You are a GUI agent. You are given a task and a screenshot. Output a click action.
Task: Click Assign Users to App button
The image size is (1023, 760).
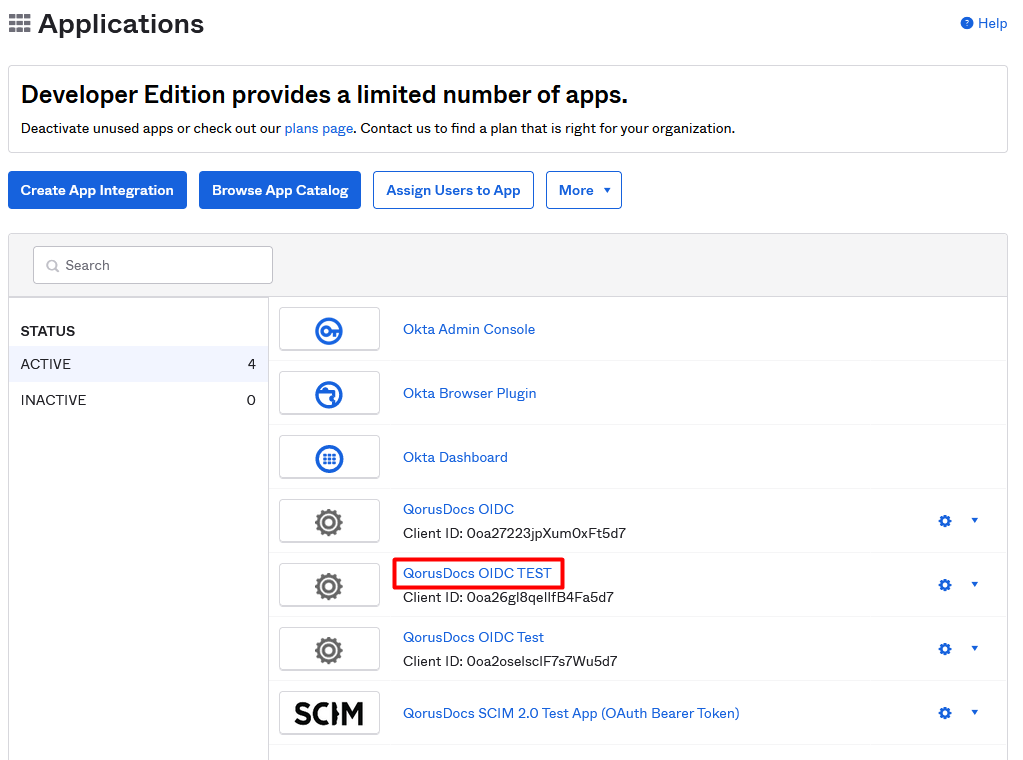(453, 190)
